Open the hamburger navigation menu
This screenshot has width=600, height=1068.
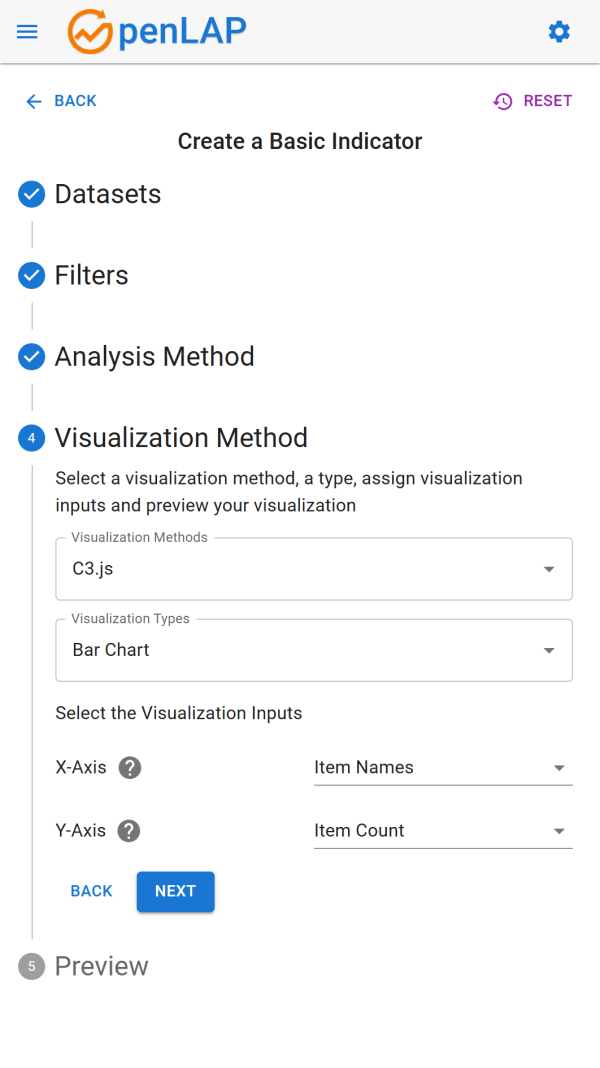point(27,32)
